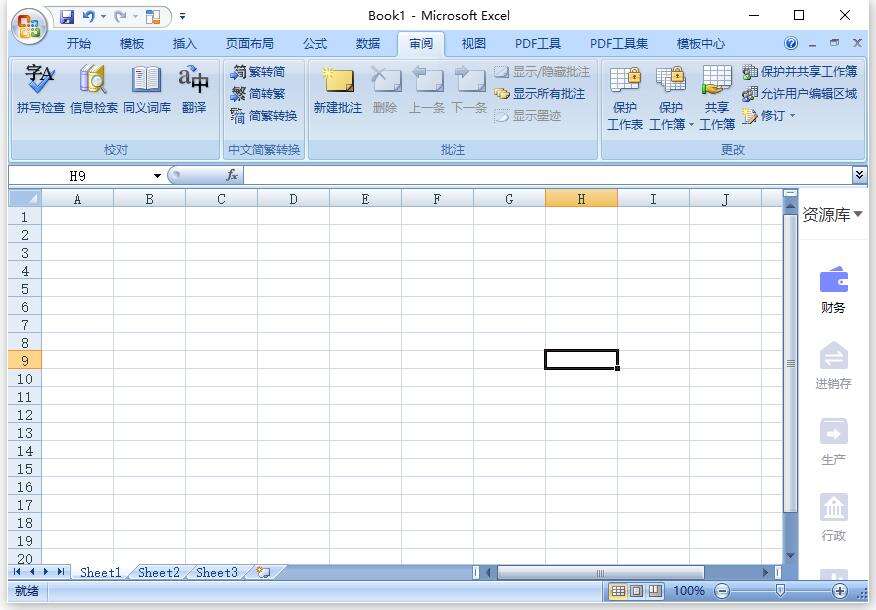Viewport: 876px width, 610px height.
Task: Switch to Page Layout view in status bar
Action: 636,591
